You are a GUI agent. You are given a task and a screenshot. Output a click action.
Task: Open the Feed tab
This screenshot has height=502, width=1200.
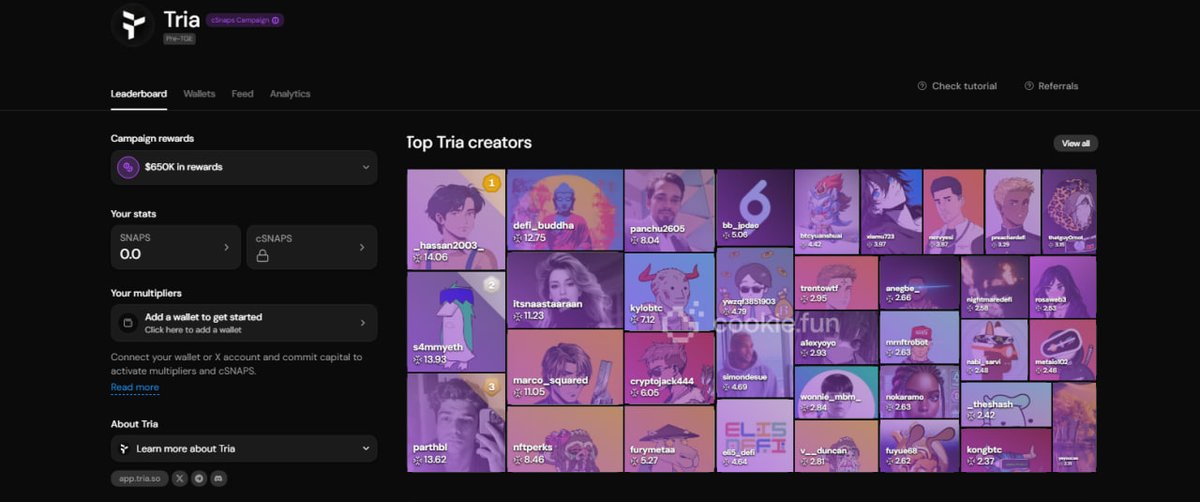242,94
